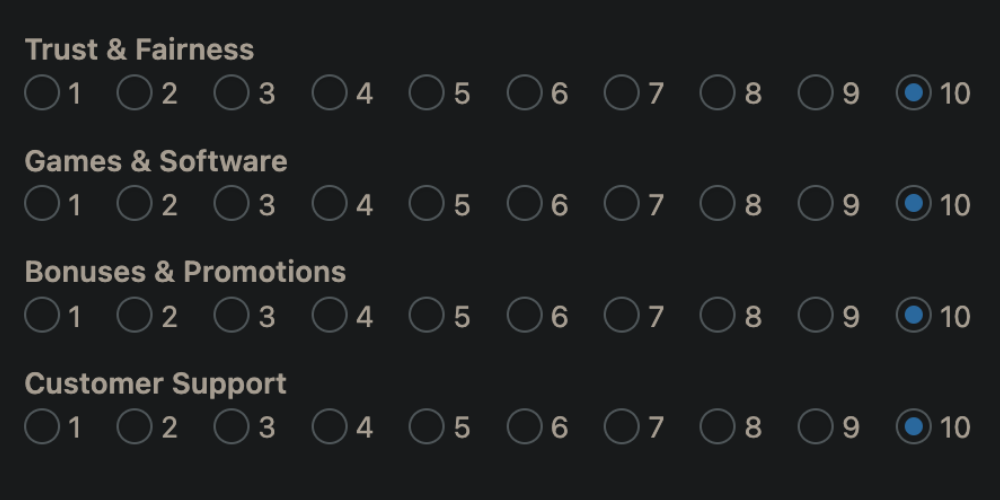Choose 9 for Games & Software

click(815, 205)
